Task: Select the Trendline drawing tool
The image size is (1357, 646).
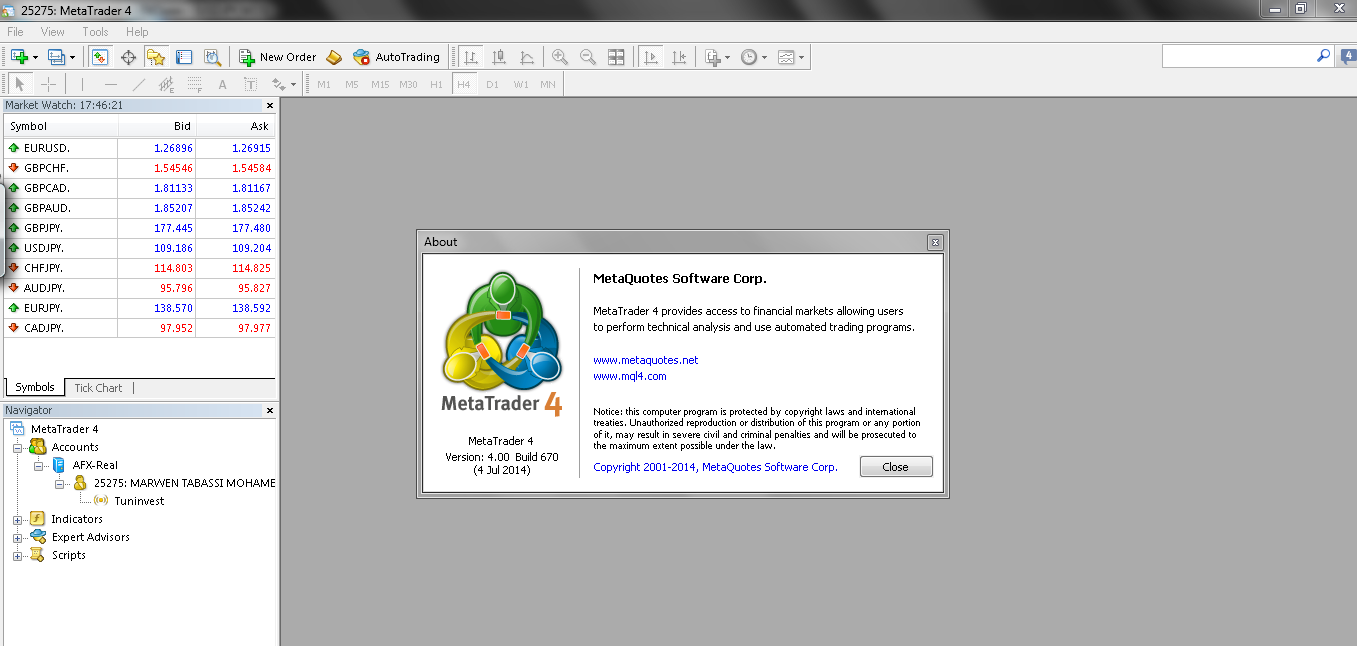Action: click(139, 84)
